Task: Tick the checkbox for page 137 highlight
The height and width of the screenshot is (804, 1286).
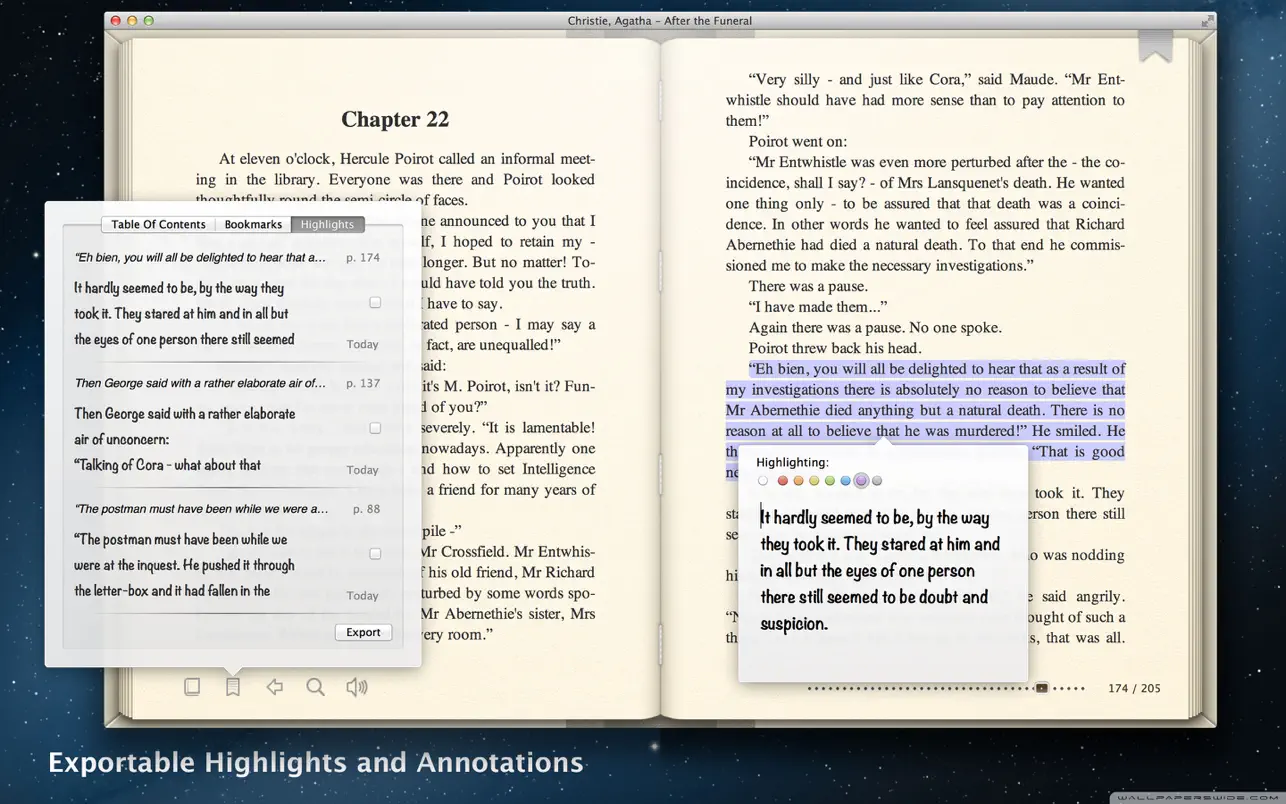Action: click(375, 428)
